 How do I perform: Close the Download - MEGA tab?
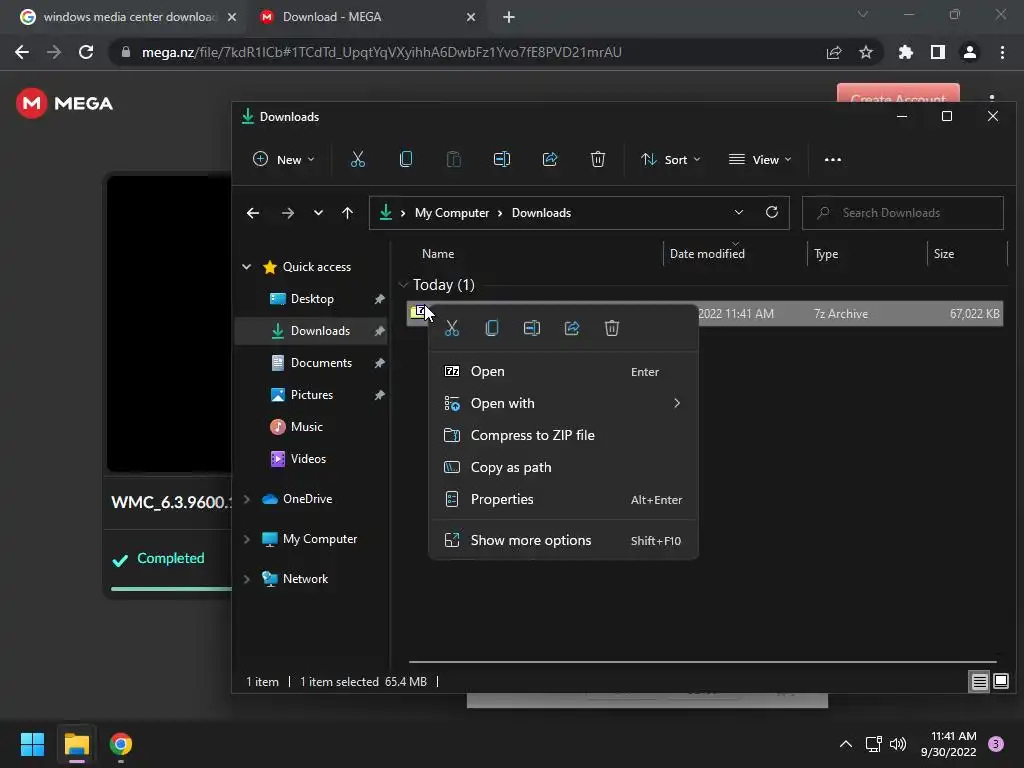tap(471, 17)
